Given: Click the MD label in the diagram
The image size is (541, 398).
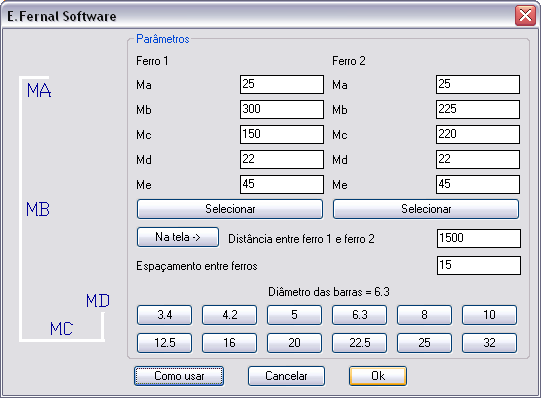Looking at the screenshot, I should point(98,301).
